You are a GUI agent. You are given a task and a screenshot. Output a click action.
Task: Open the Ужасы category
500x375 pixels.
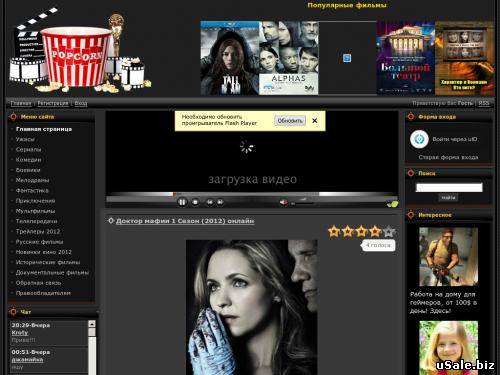tap(25, 139)
